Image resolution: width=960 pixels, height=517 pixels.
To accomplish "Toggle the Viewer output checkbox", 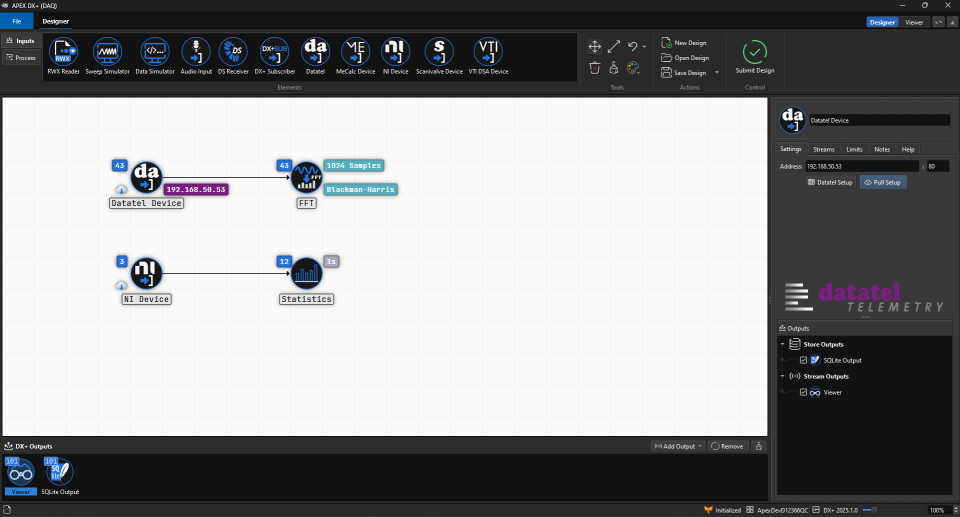I will [x=803, y=392].
